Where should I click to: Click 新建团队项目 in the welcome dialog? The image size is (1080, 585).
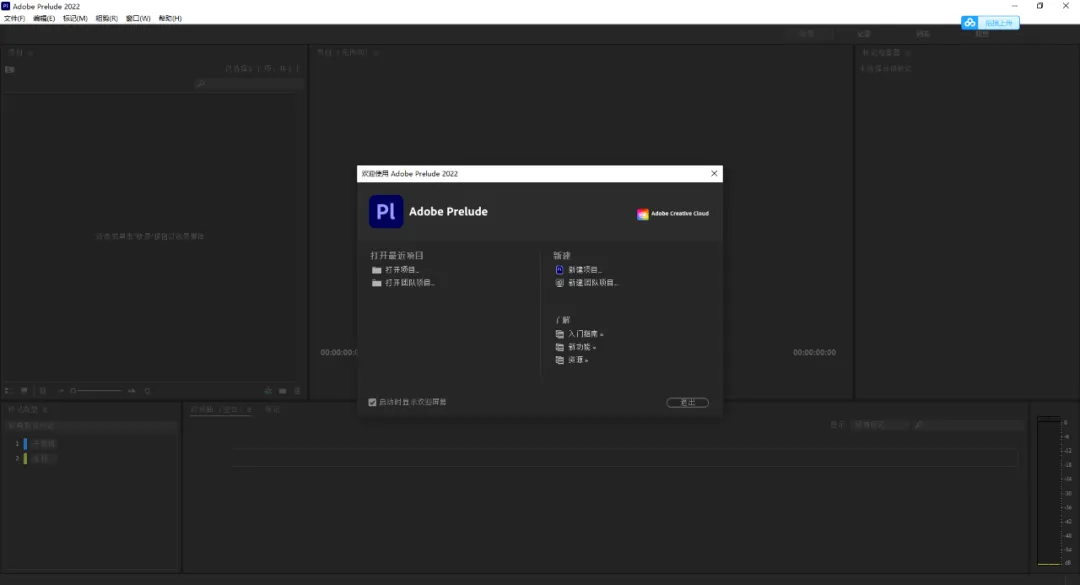[x=592, y=283]
